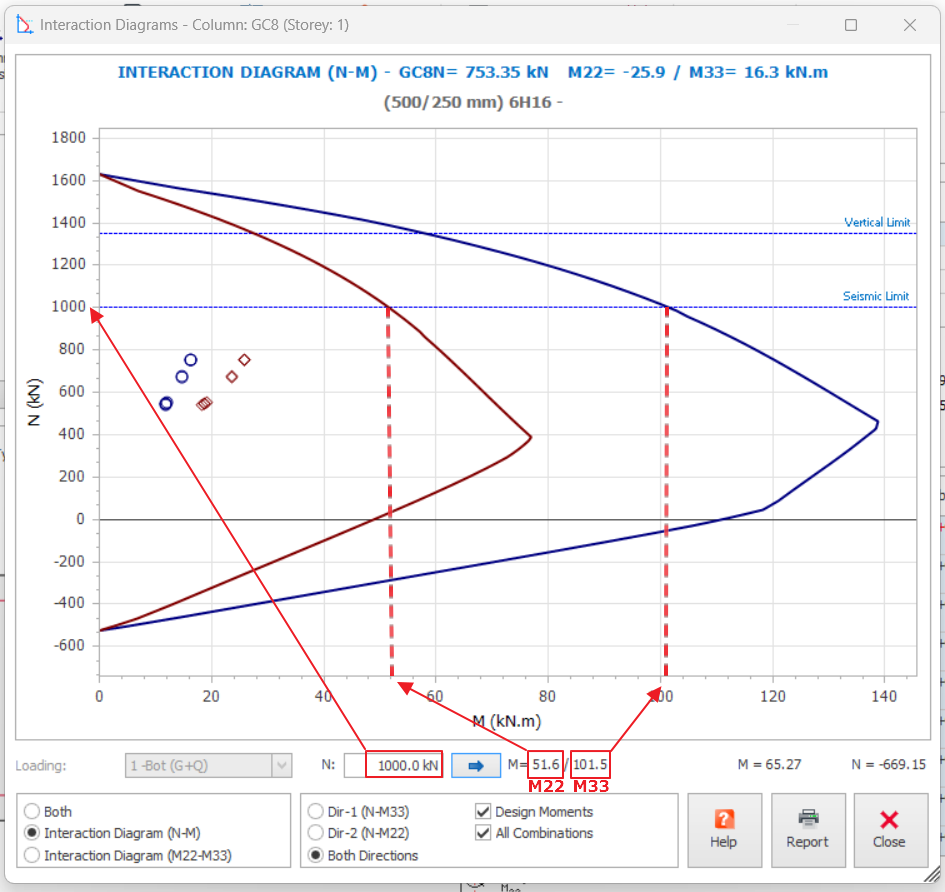945x892 pixels.
Task: Choose the Dir-1 (N-M33) option
Action: tap(317, 812)
